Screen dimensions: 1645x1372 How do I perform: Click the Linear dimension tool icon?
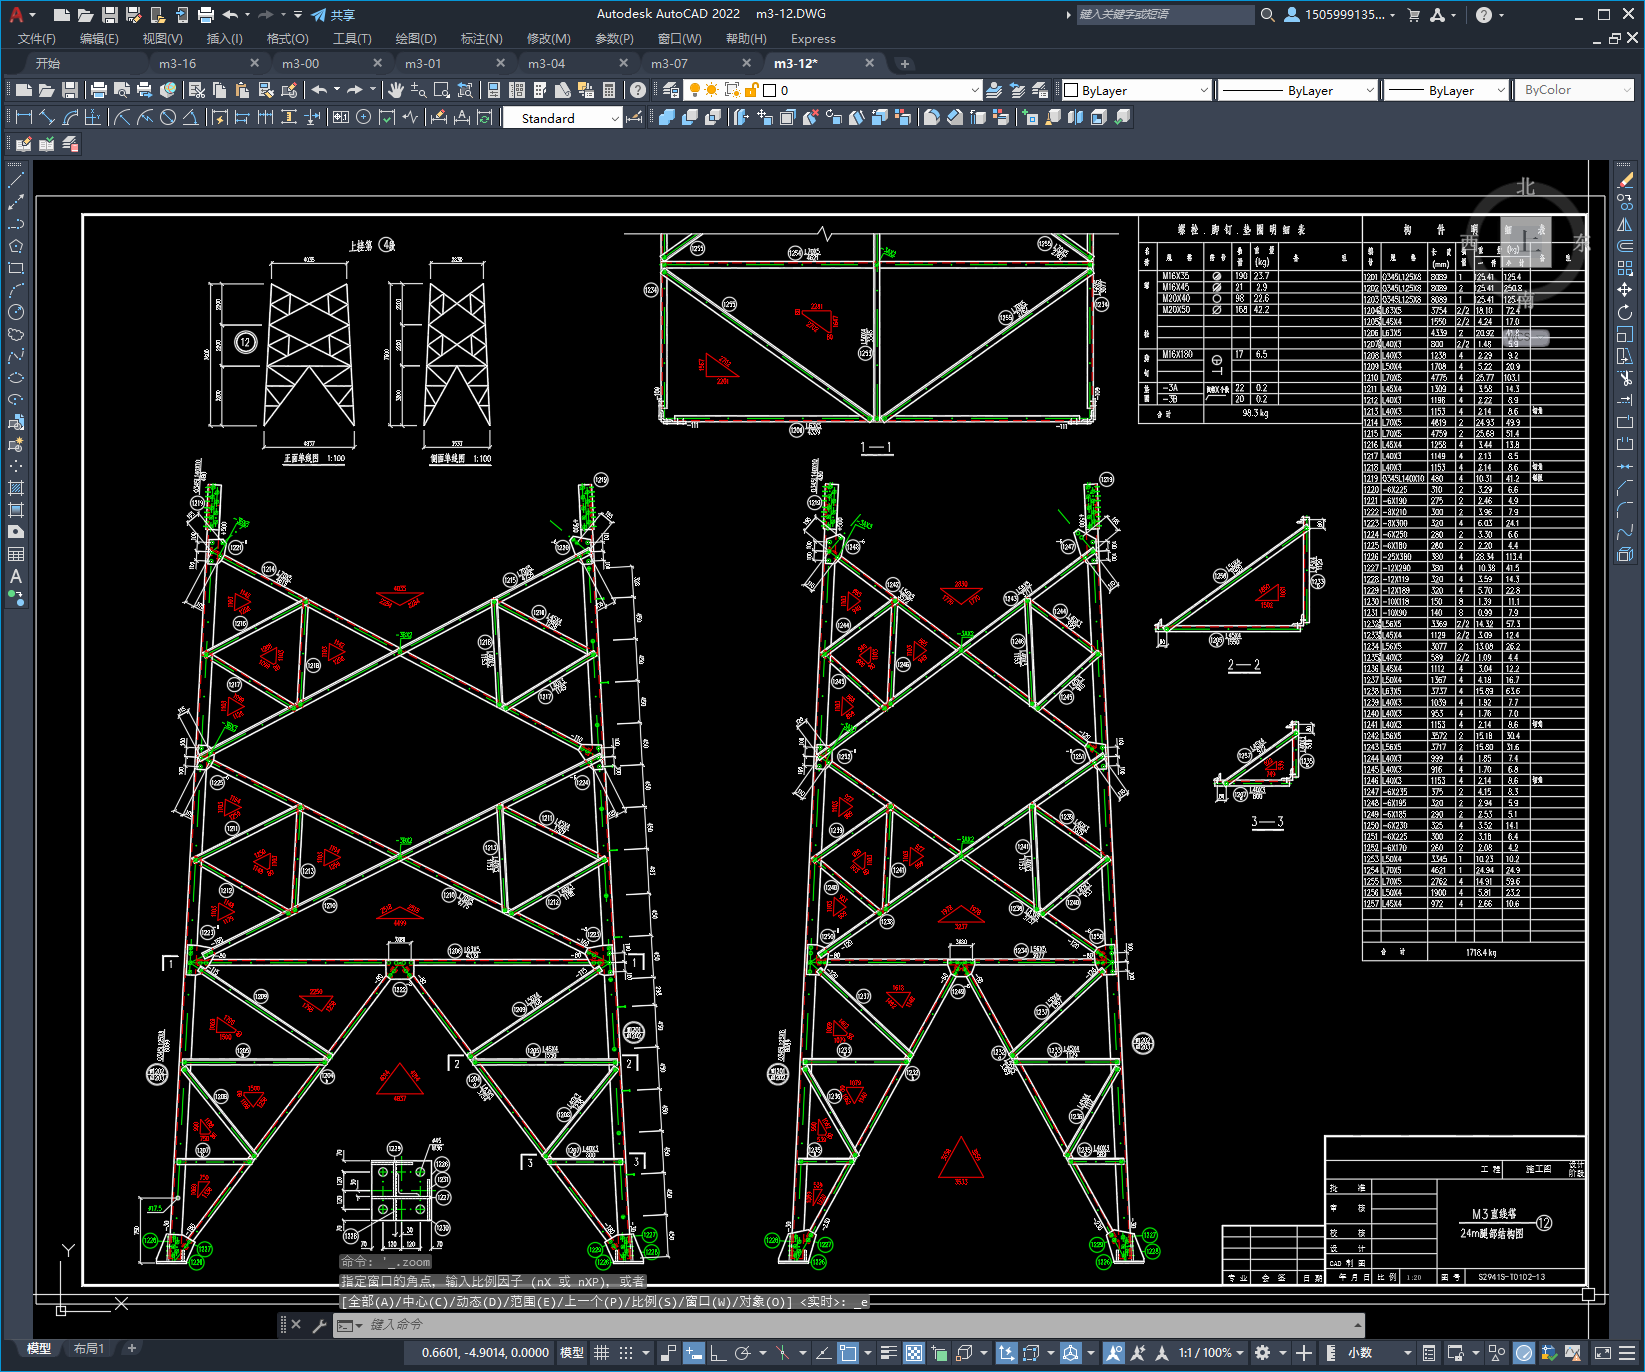point(24,117)
